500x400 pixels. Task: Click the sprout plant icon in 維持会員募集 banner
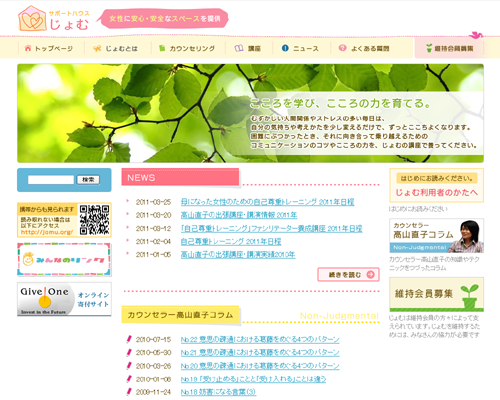[x=470, y=296]
